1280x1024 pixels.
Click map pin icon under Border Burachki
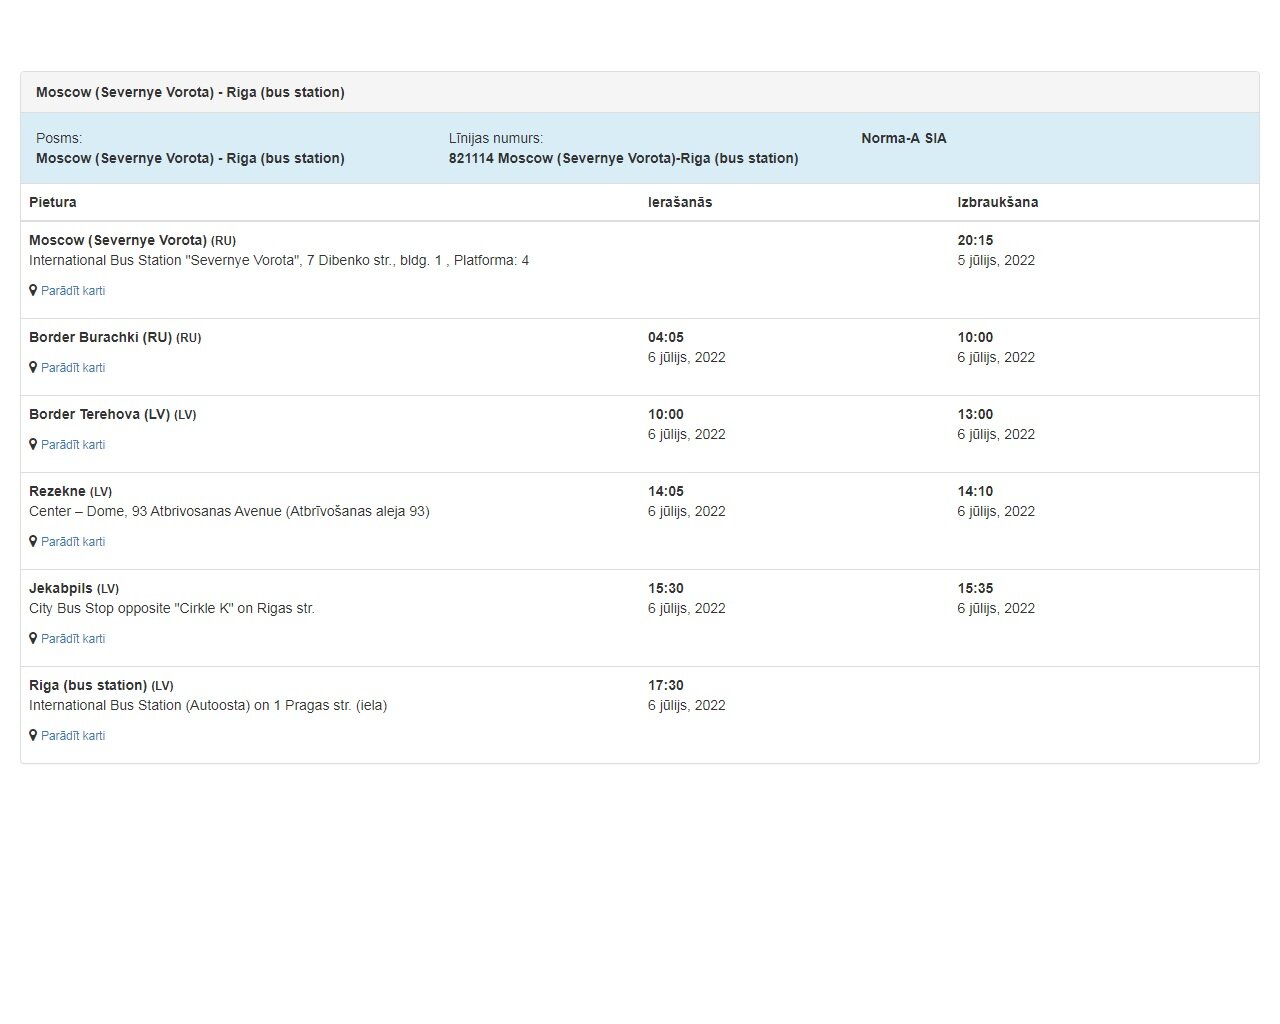point(33,368)
